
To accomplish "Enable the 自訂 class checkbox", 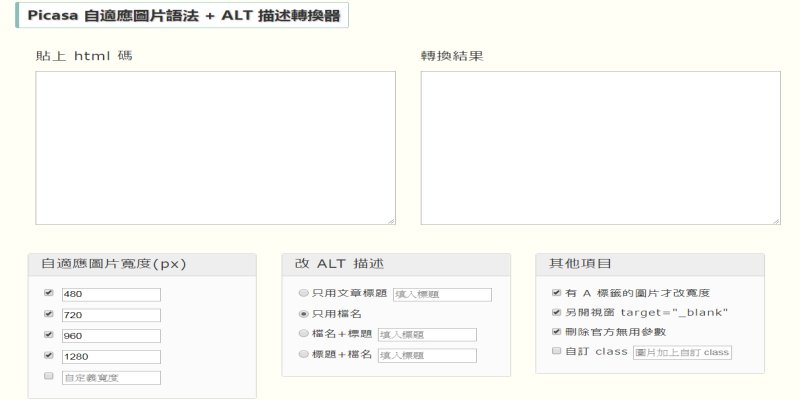I will 557,351.
